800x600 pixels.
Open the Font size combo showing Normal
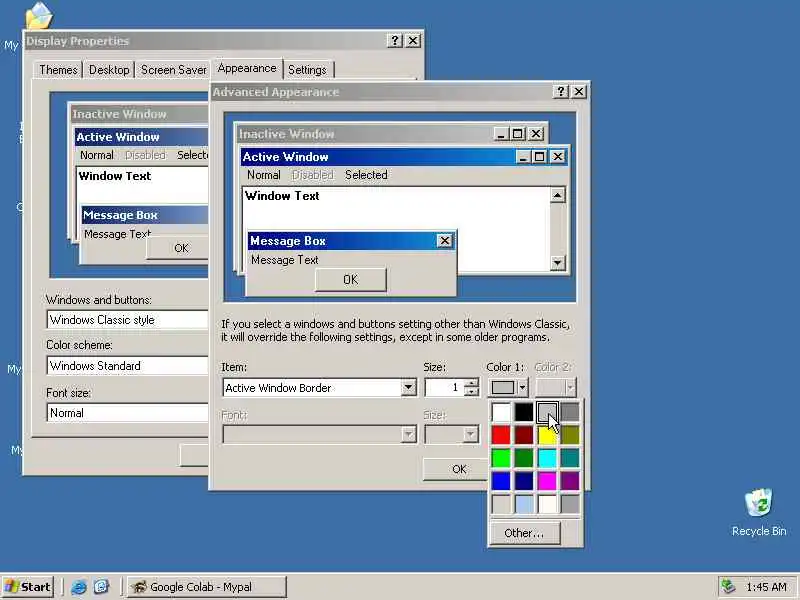click(x=128, y=413)
